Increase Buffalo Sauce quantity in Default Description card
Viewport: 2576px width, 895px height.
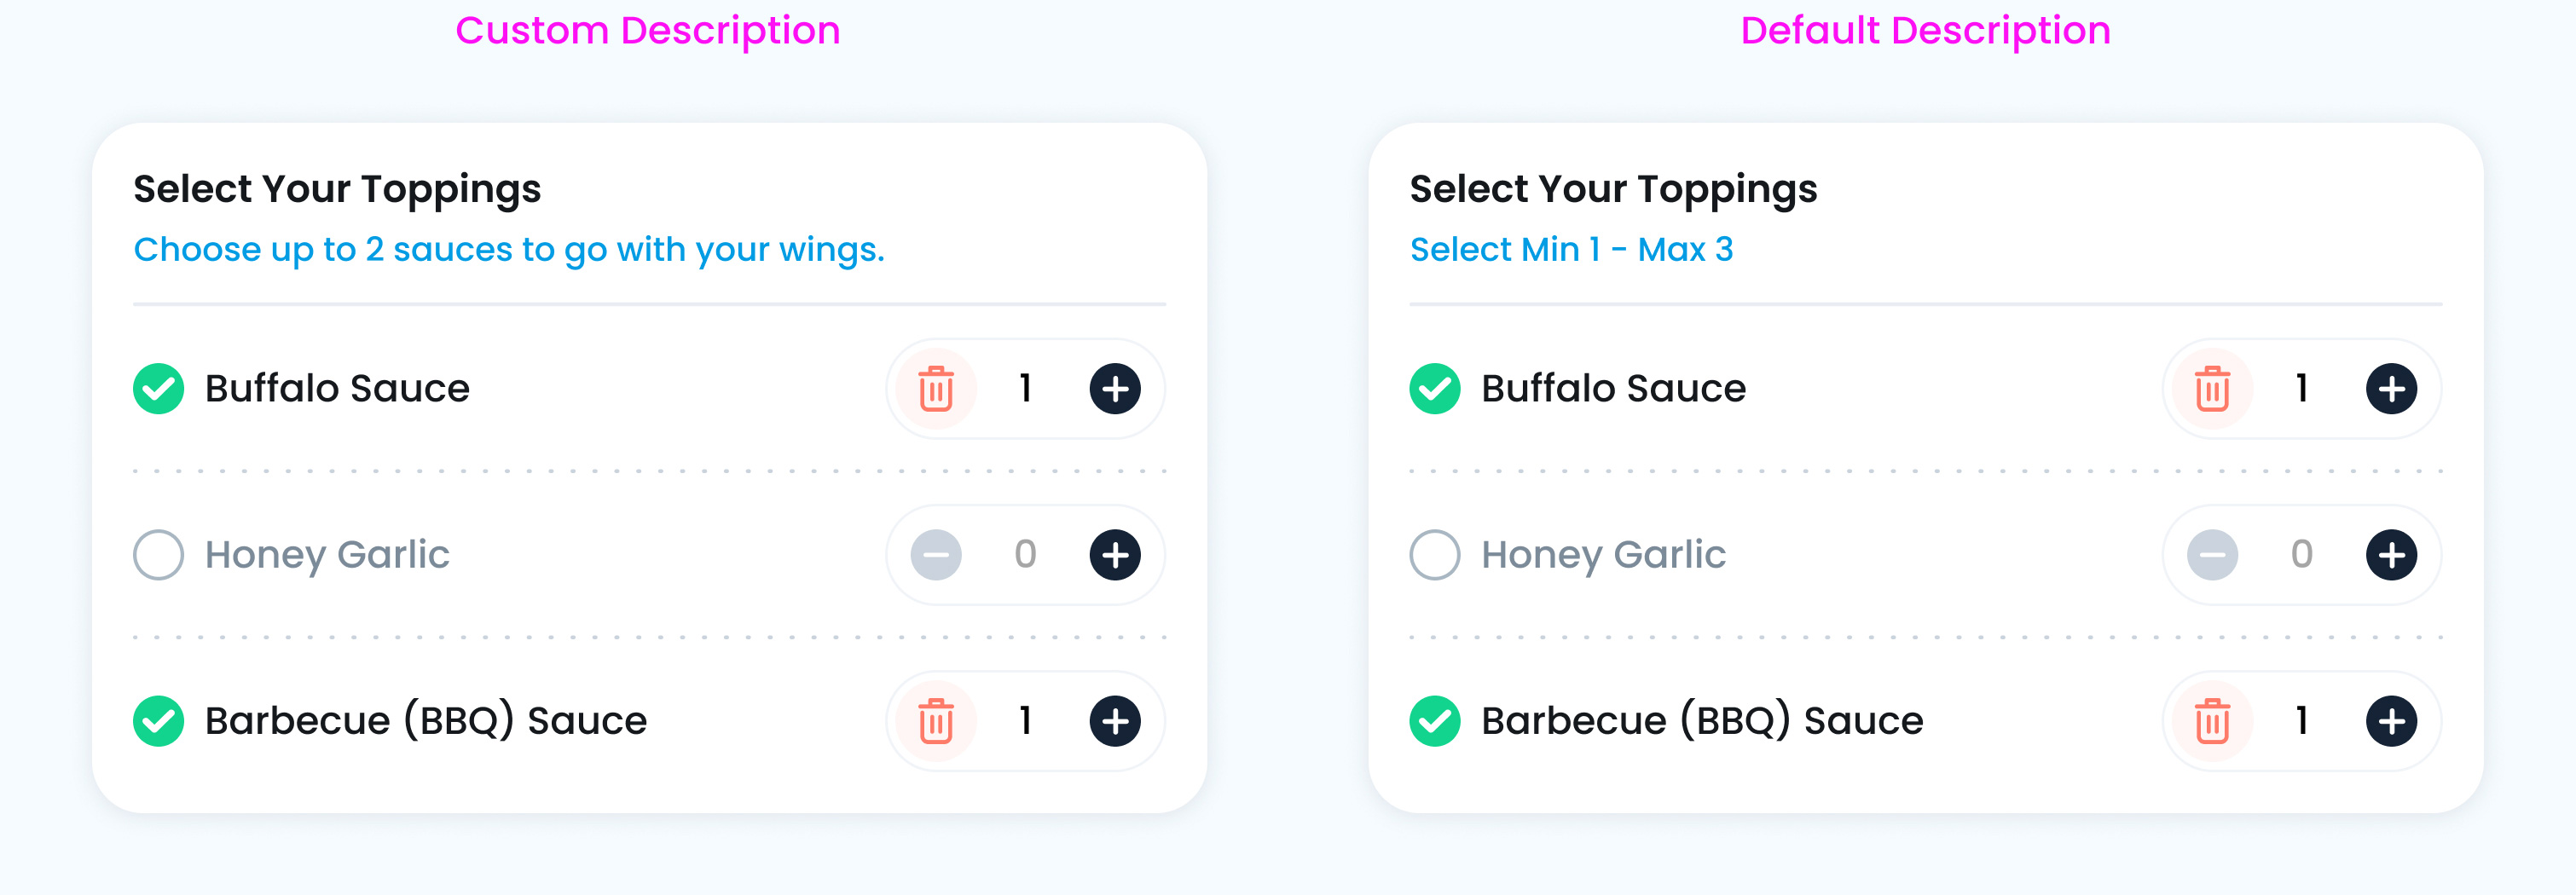point(2391,388)
